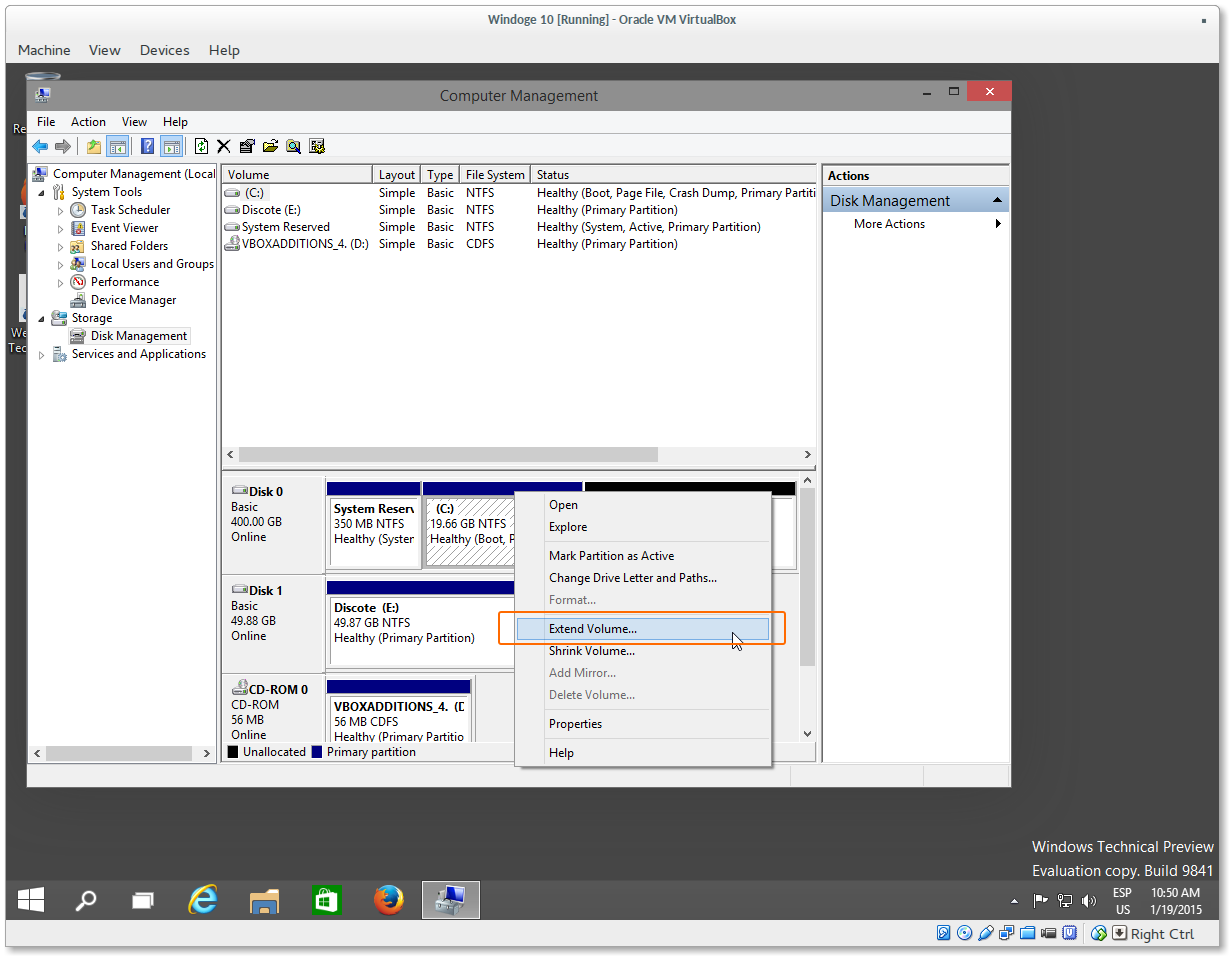The height and width of the screenshot is (956, 1229).
Task: Toggle the Action pane visibility toolbar icon
Action: pyautogui.click(x=170, y=146)
